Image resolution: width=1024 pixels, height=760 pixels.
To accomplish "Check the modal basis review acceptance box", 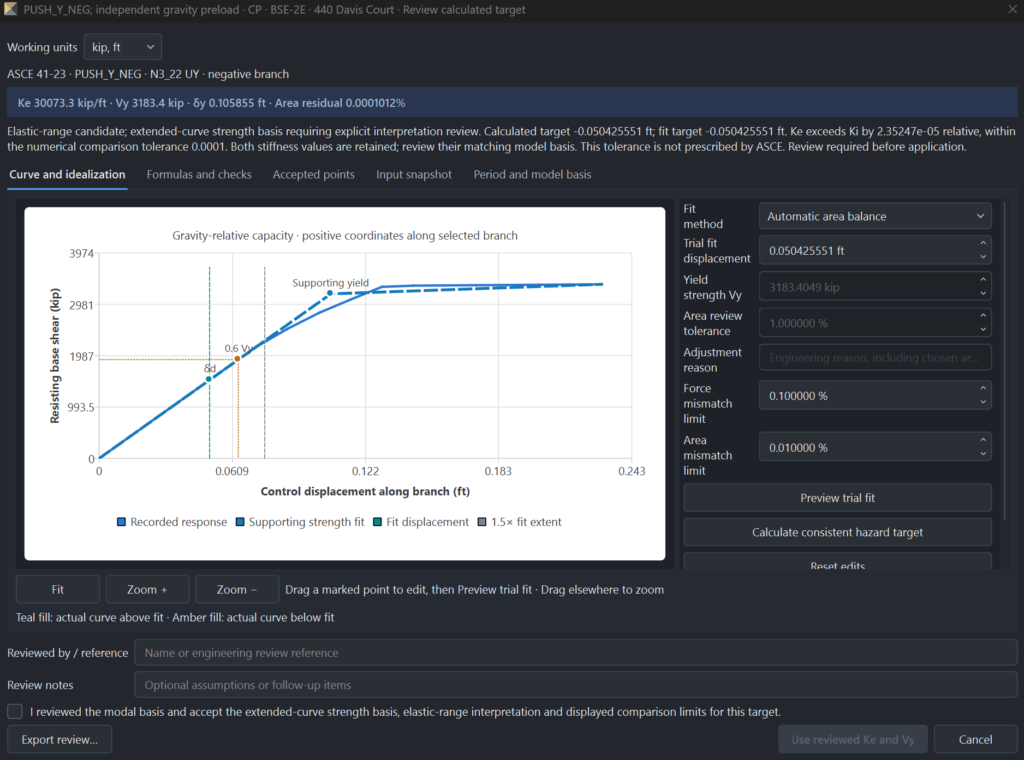I will [15, 712].
